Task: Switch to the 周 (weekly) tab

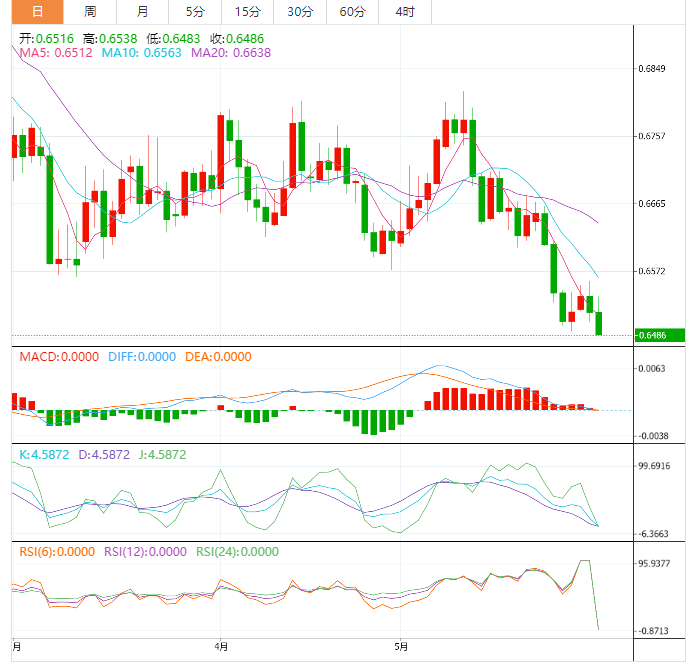Action: (x=91, y=12)
